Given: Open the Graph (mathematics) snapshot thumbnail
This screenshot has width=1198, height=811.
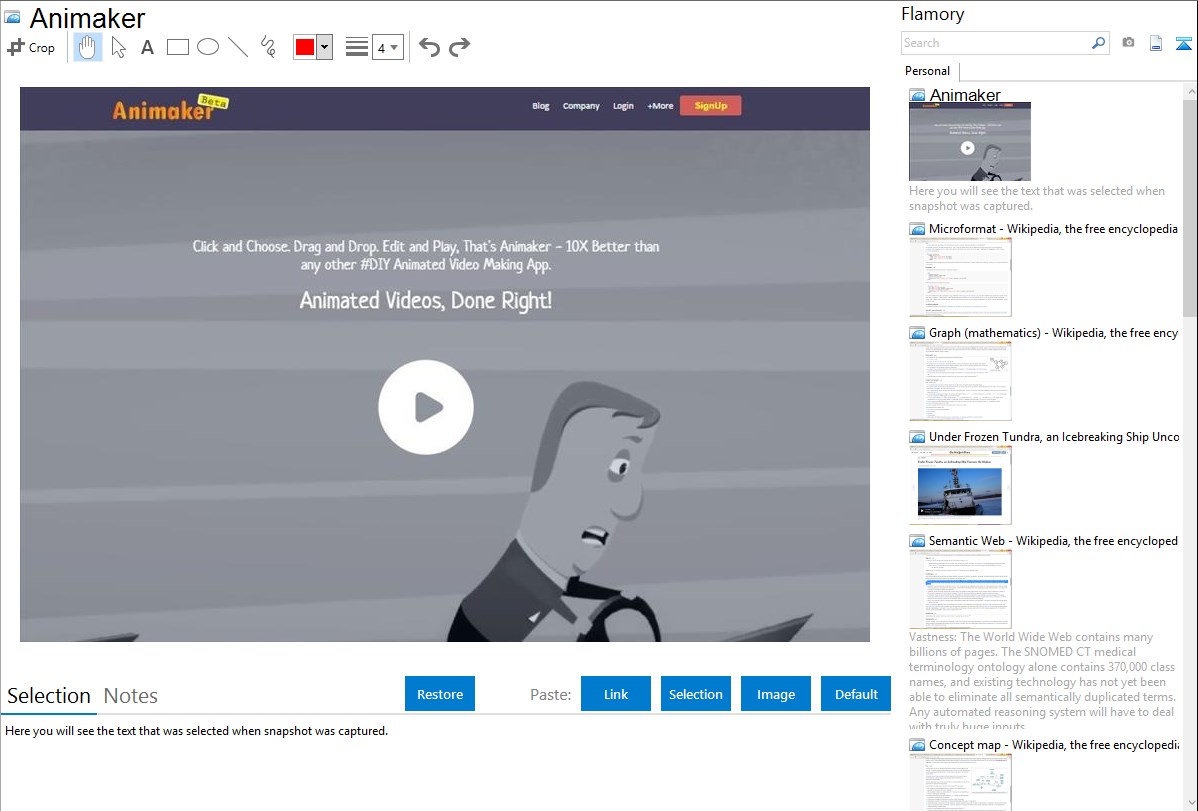Looking at the screenshot, I should [960, 381].
